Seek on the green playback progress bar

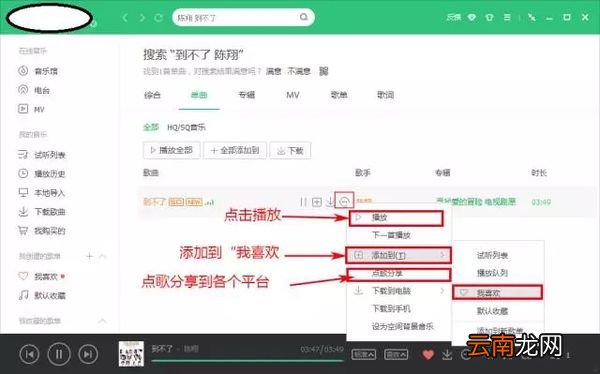click(247, 361)
